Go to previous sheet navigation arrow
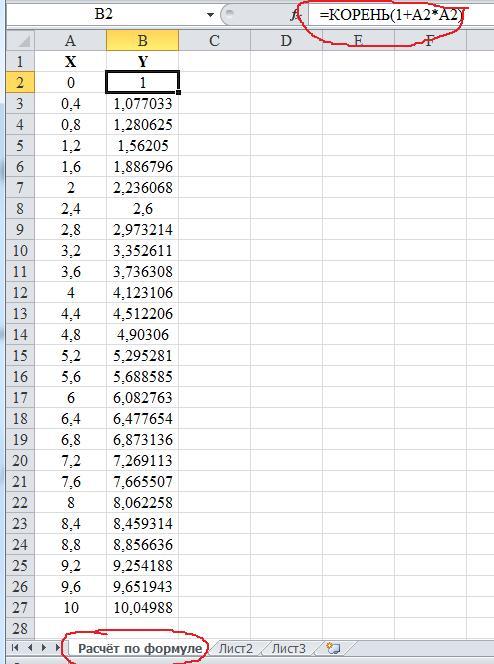The image size is (494, 664). pyautogui.click(x=30, y=647)
